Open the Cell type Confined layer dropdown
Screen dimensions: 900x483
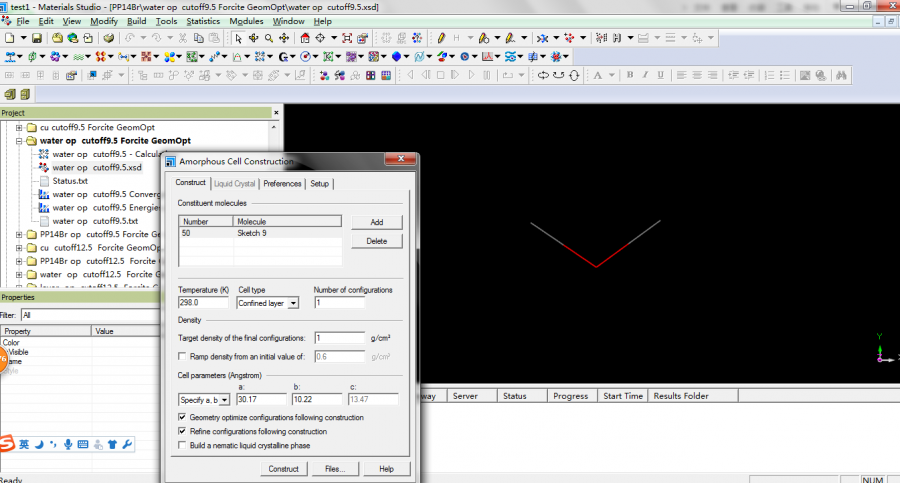292,303
